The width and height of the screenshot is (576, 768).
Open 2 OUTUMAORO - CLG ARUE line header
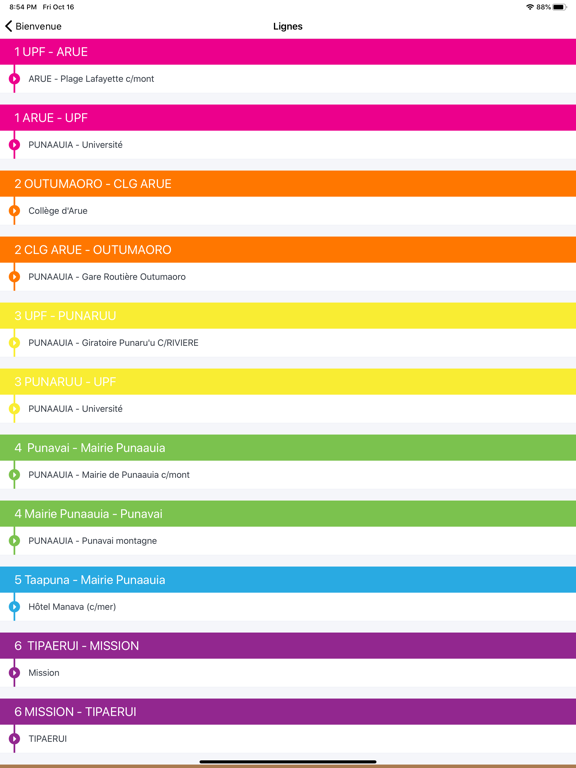coord(288,184)
